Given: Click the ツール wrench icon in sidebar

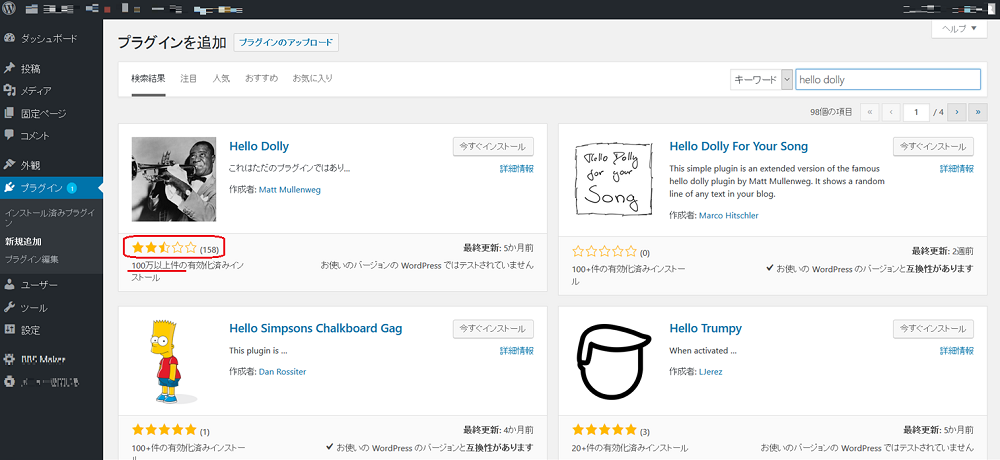Looking at the screenshot, I should click(10, 308).
